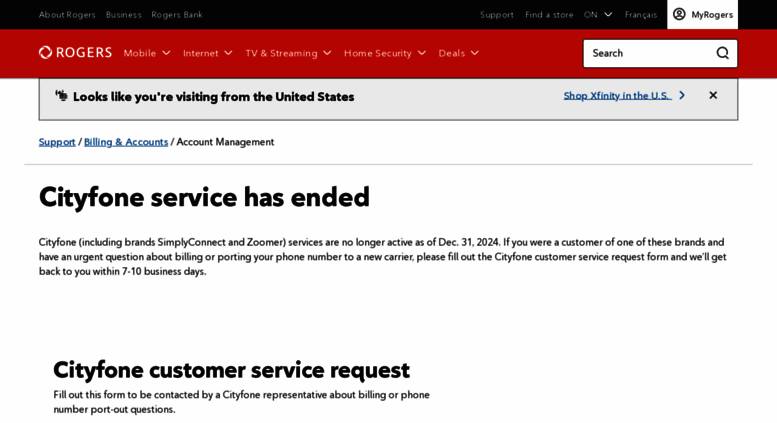Open the Find a store page
This screenshot has width=777, height=423.
(x=549, y=14)
